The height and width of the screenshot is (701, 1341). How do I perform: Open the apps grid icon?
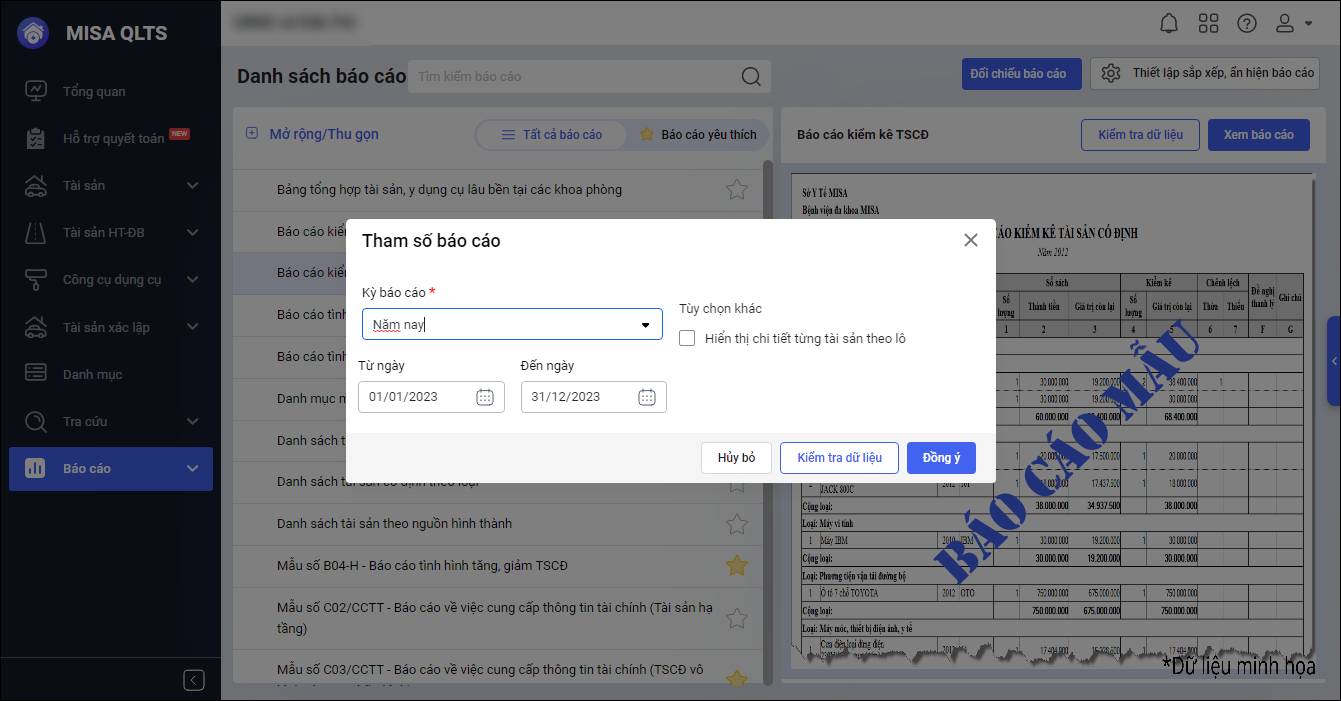pyautogui.click(x=1208, y=23)
